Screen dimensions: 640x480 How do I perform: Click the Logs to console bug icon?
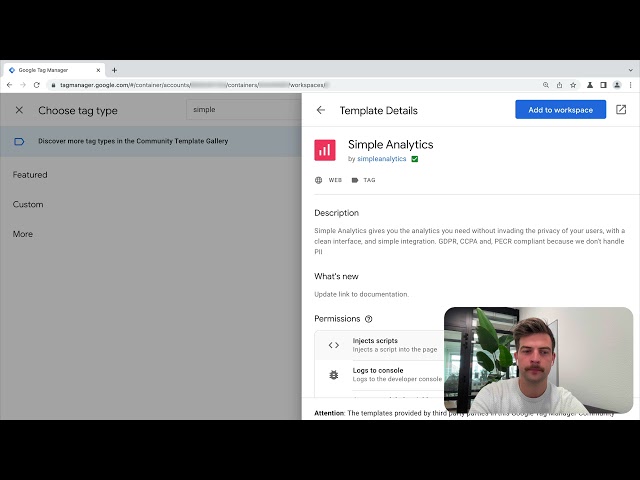point(334,375)
